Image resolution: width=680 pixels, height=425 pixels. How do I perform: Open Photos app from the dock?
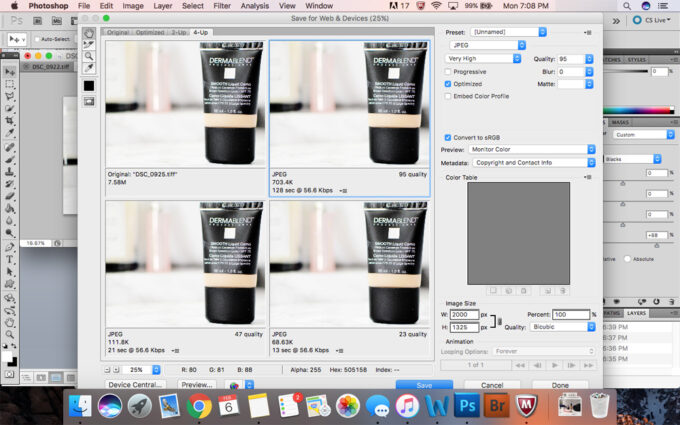click(x=348, y=405)
